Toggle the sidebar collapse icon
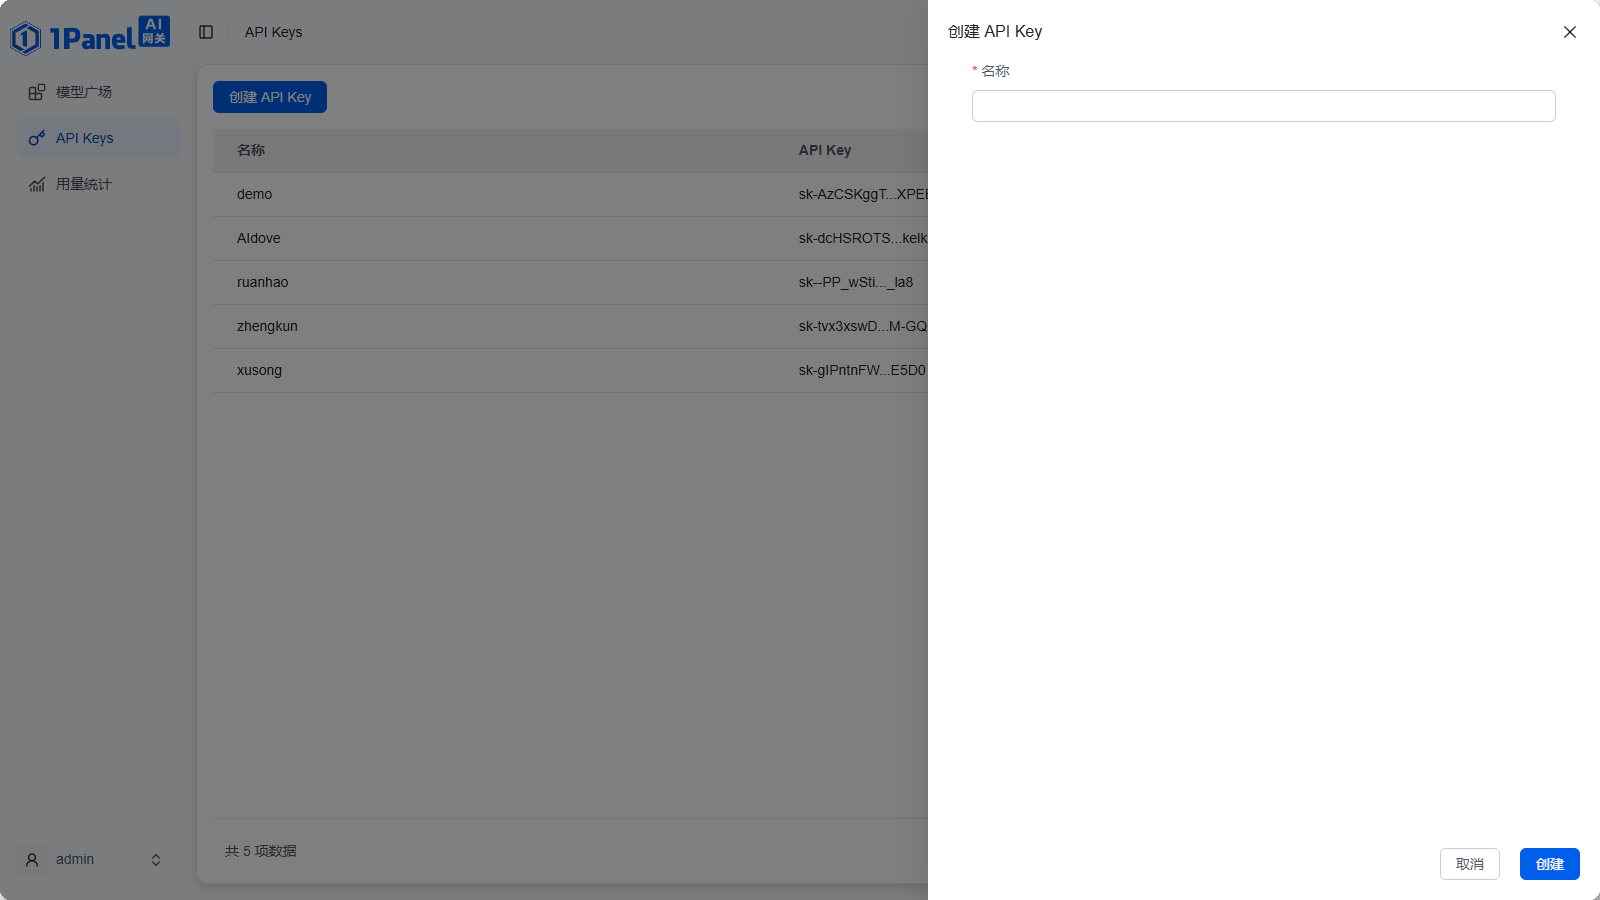 click(x=206, y=32)
